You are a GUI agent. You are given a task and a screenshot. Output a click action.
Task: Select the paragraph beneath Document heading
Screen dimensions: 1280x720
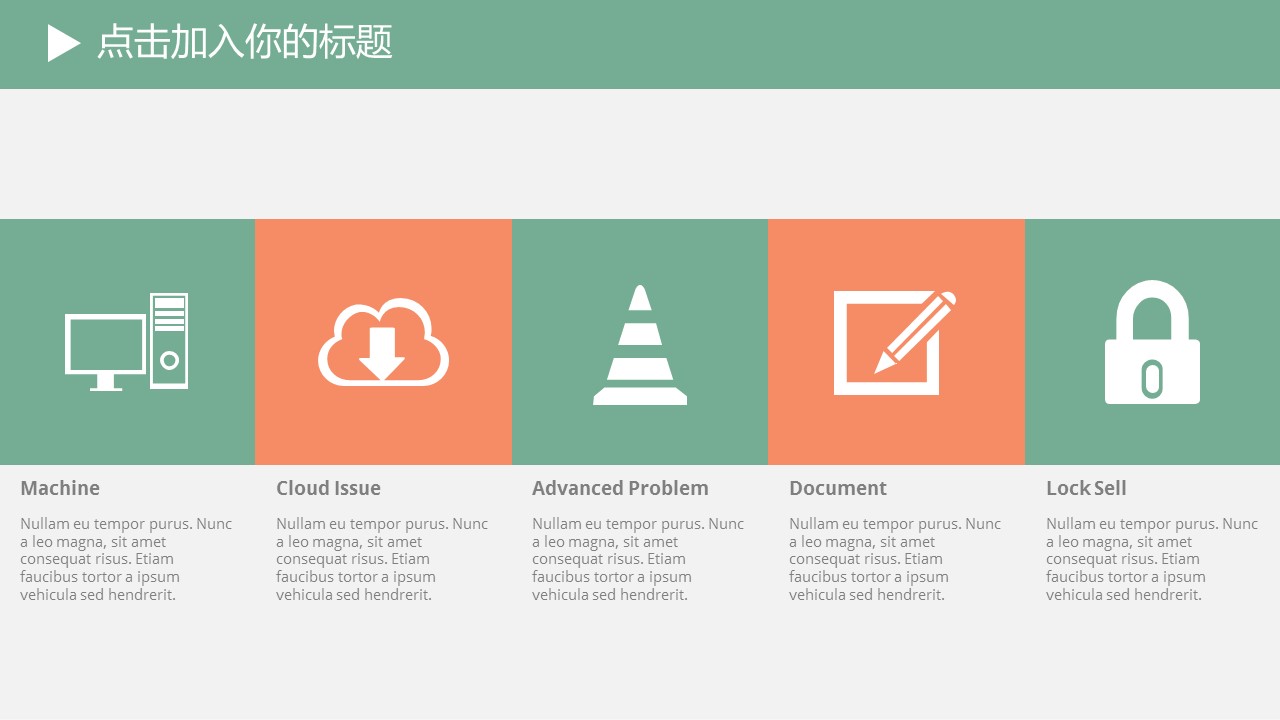[x=895, y=559]
